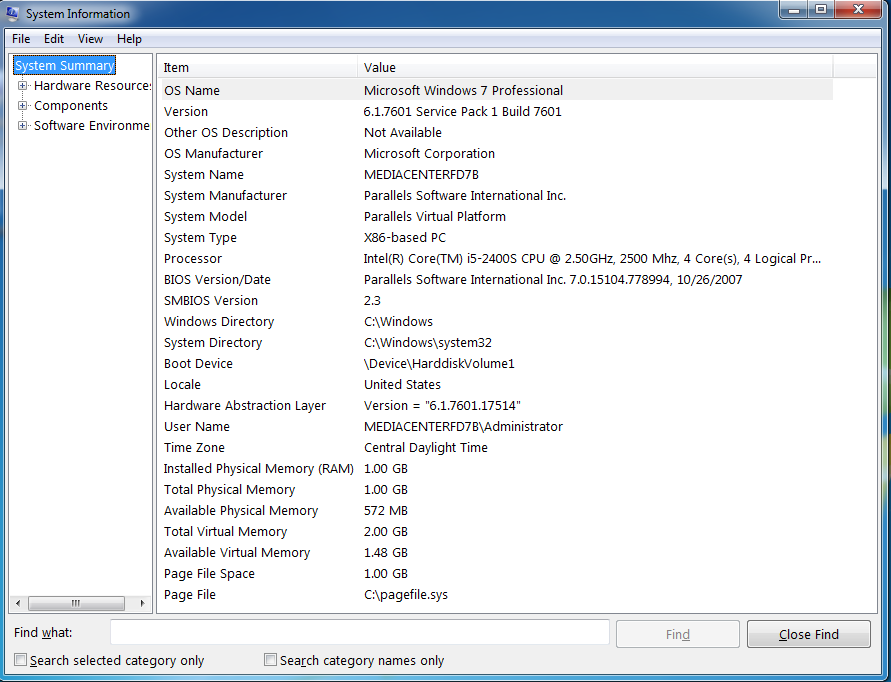Viewport: 891px width, 682px height.
Task: Enable Search category names only
Action: [270, 660]
